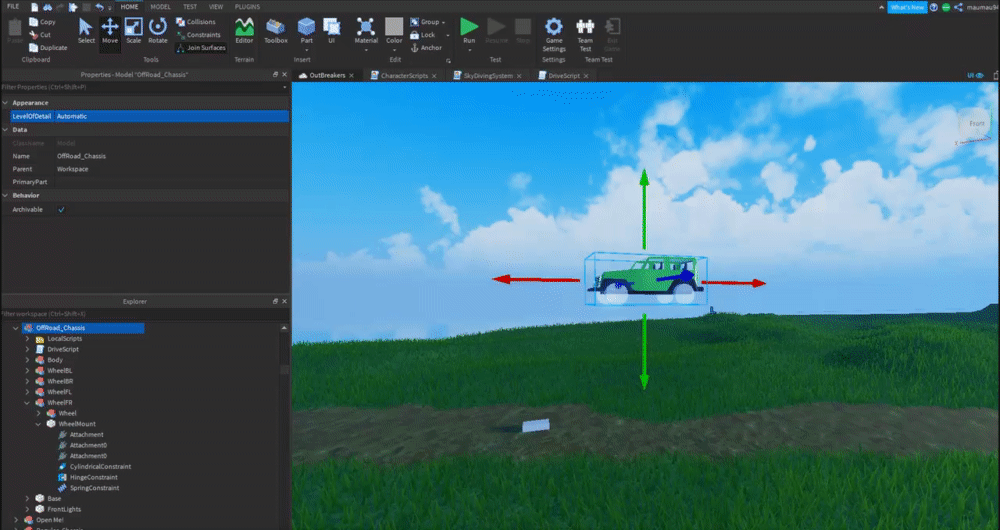Toggle UI visibility eye icon
1000x530 pixels.
click(x=980, y=75)
